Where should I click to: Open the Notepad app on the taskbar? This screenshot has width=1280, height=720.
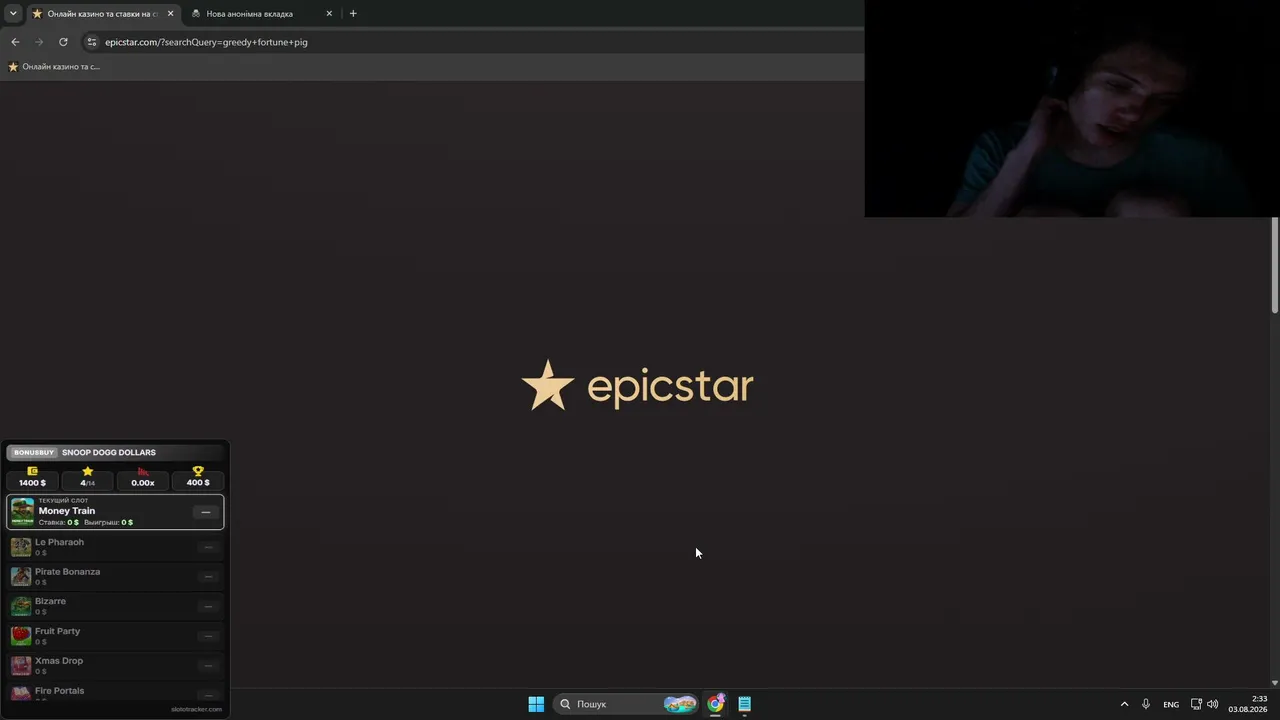click(745, 704)
